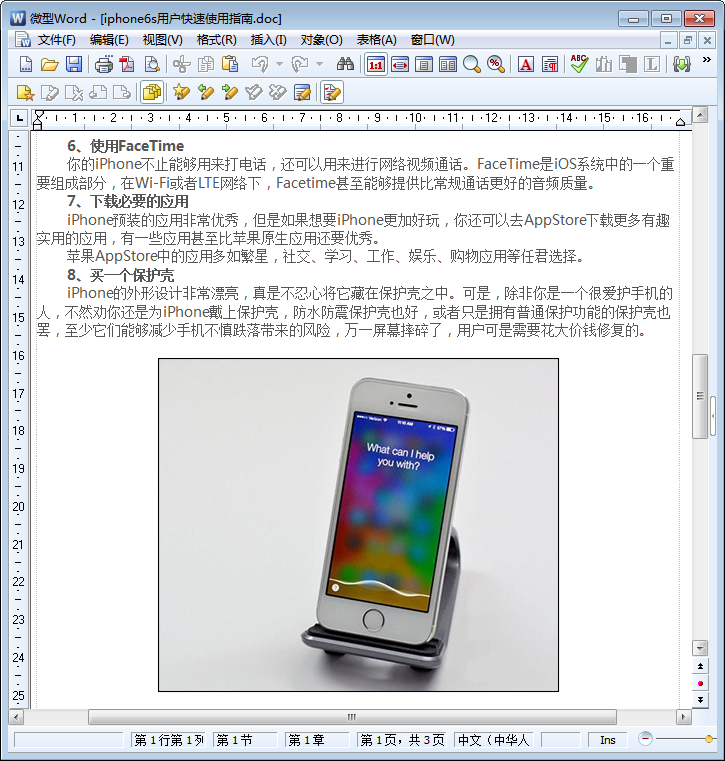This screenshot has height=761, width=725.
Task: Add a new note with the star note icon
Action: point(25,92)
